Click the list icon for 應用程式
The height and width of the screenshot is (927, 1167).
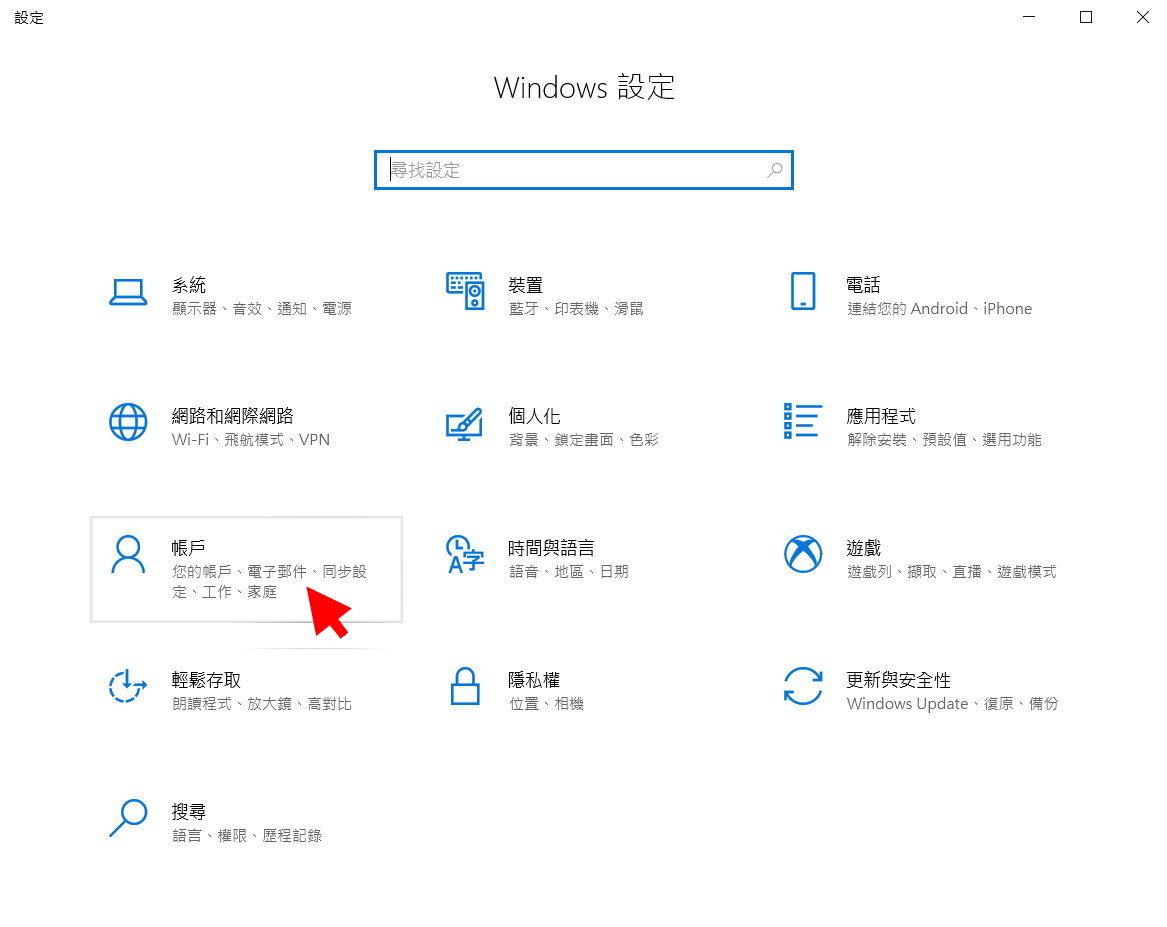coord(802,422)
